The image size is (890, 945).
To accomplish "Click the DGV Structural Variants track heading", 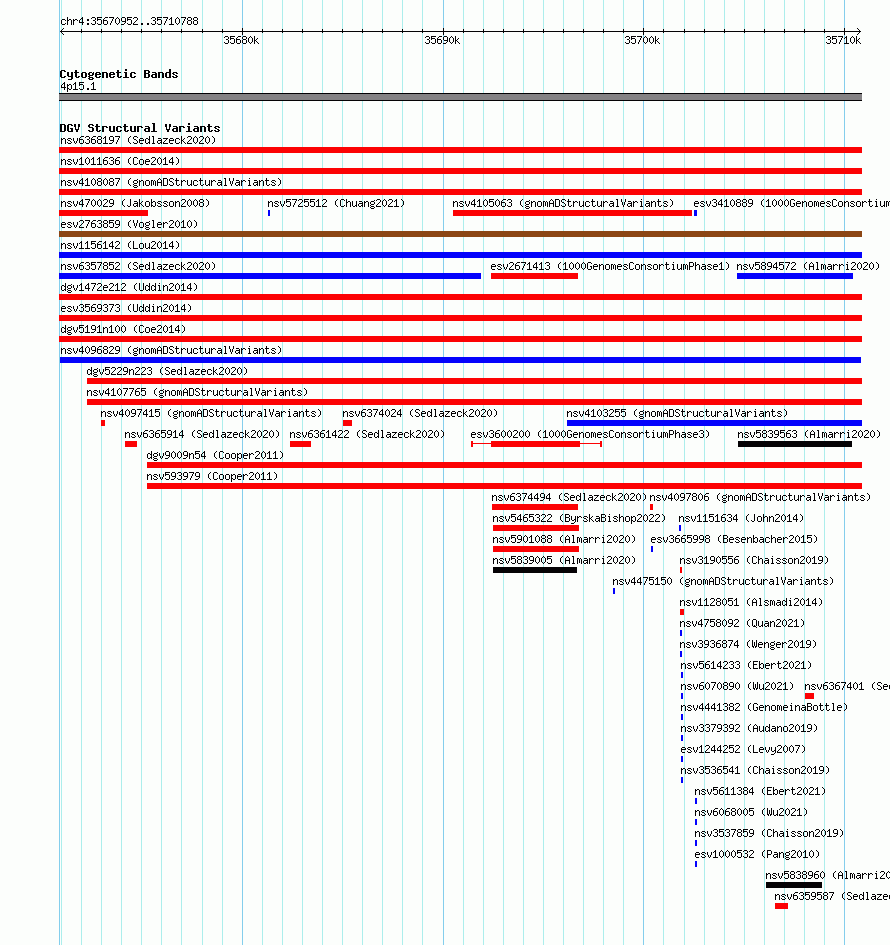I will point(140,128).
